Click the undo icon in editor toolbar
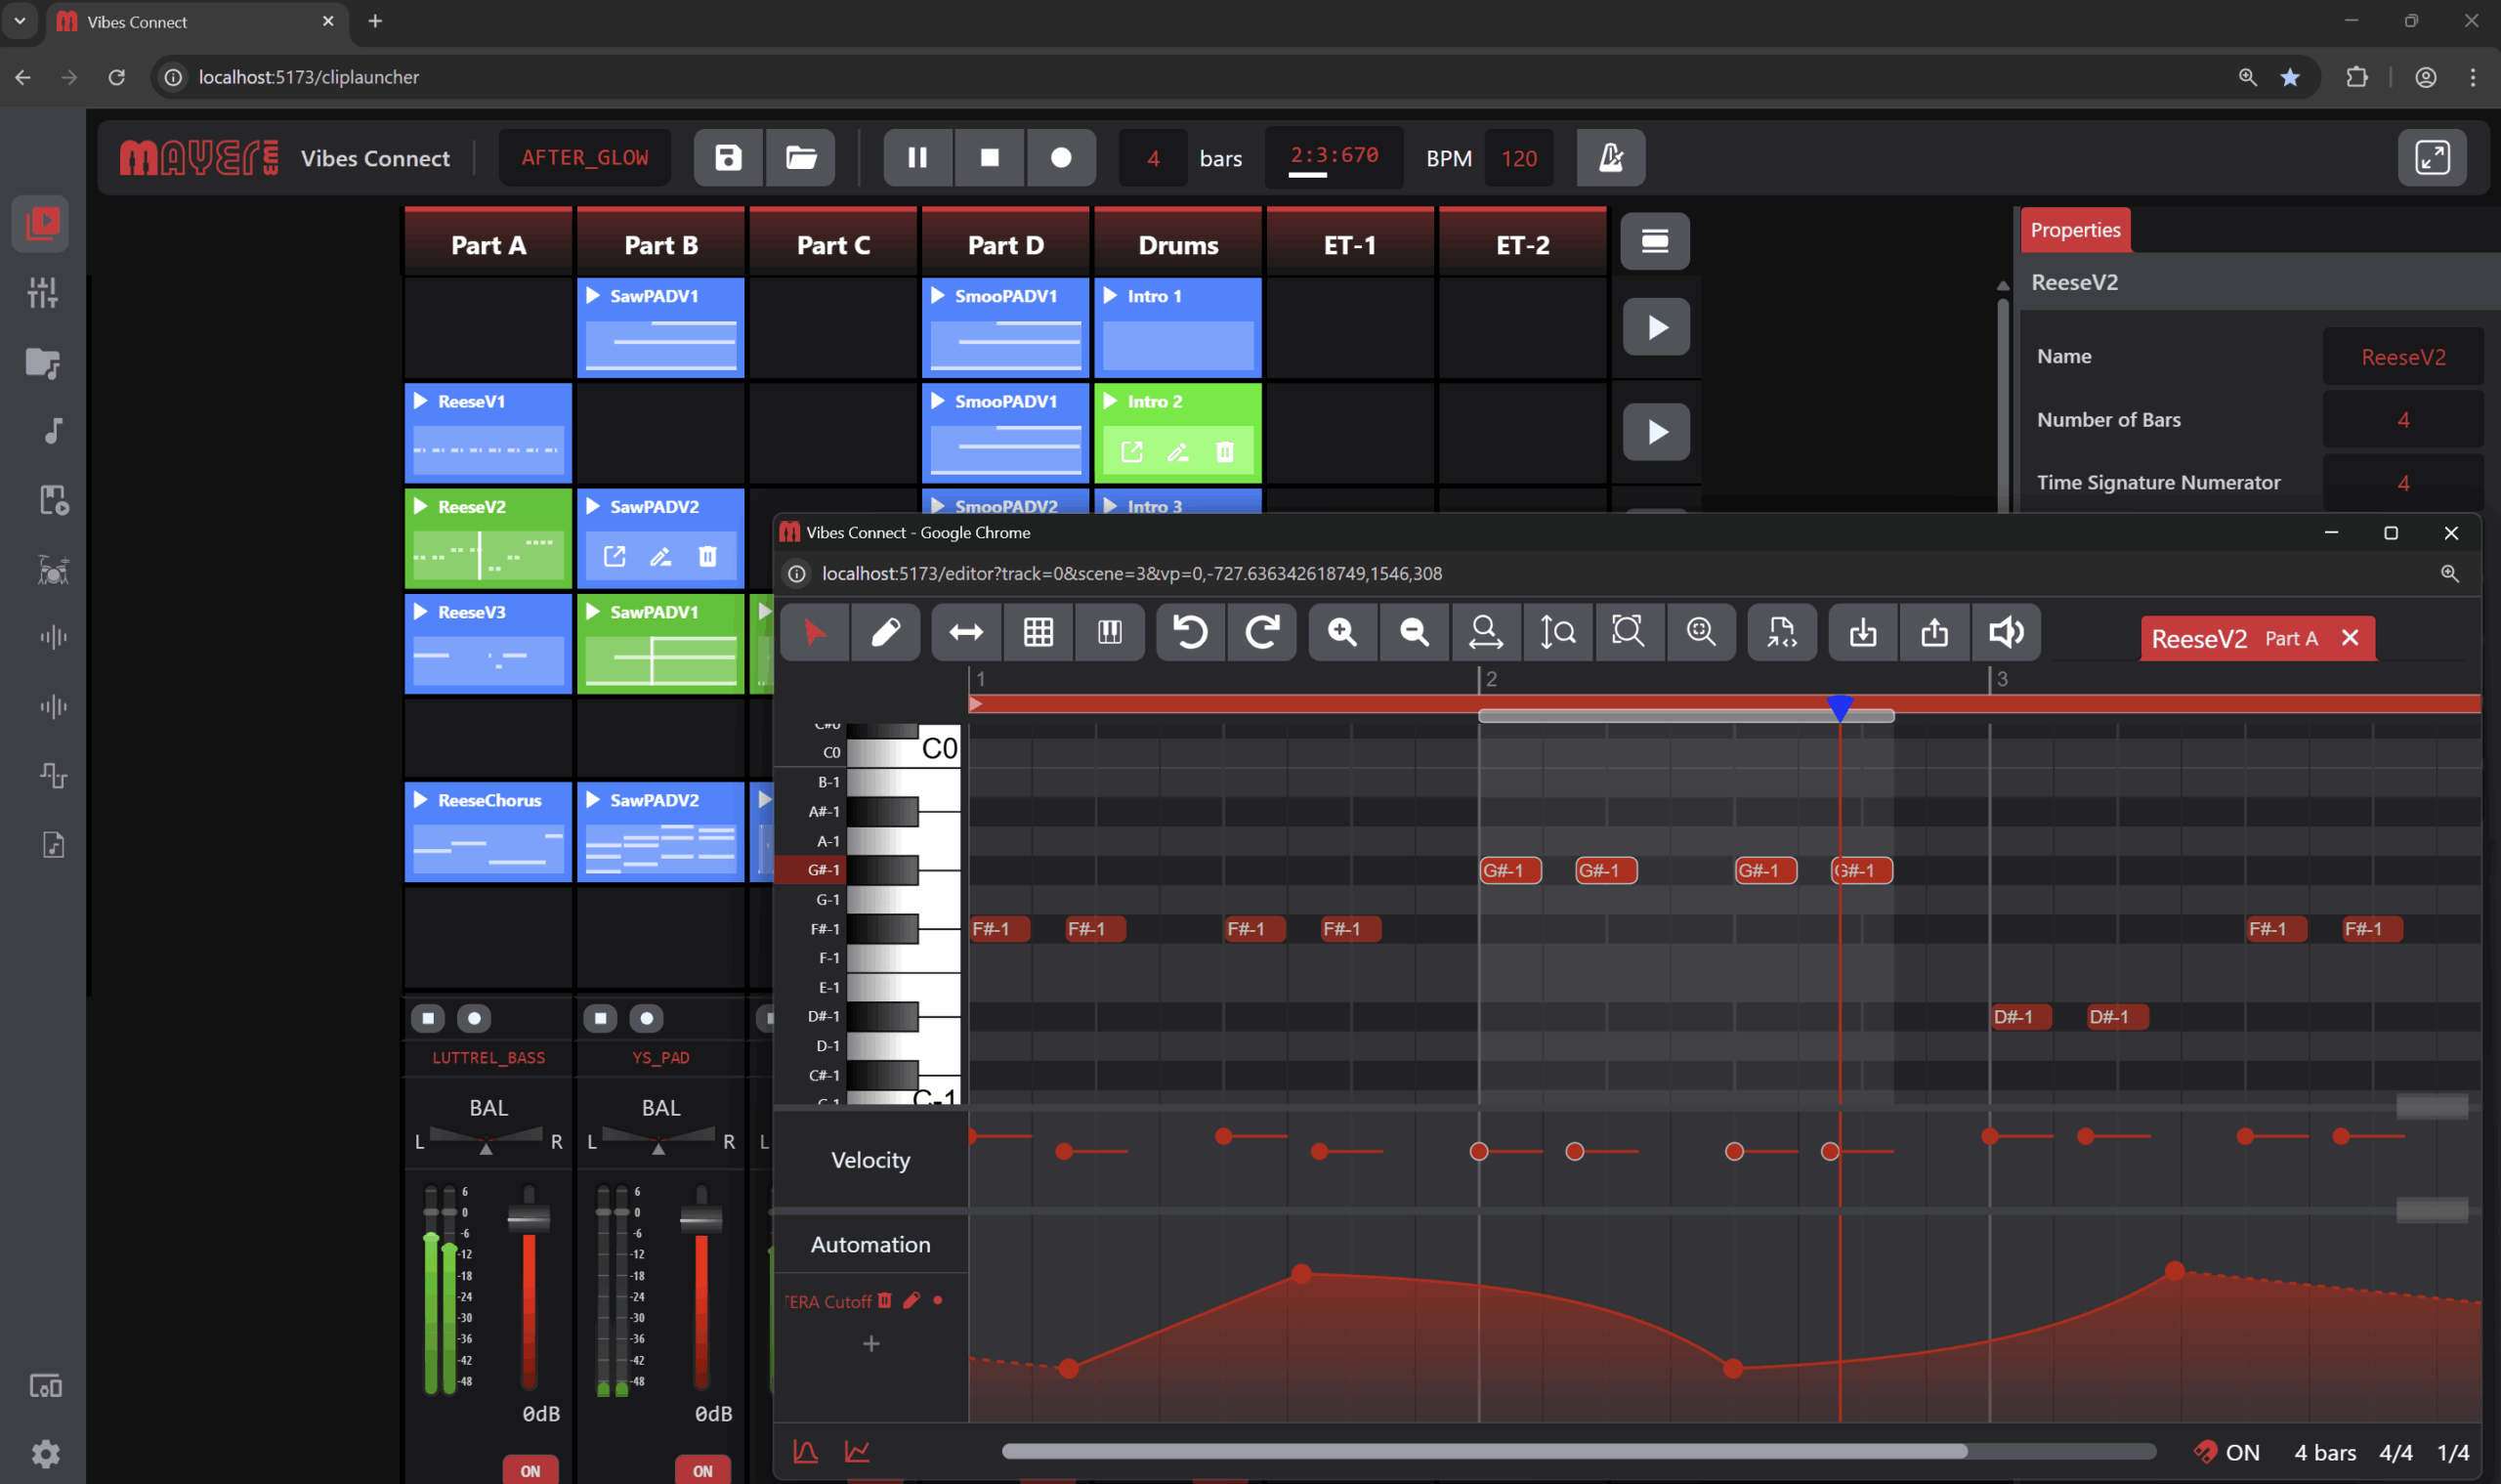Image resolution: width=2501 pixels, height=1484 pixels. 1190,632
